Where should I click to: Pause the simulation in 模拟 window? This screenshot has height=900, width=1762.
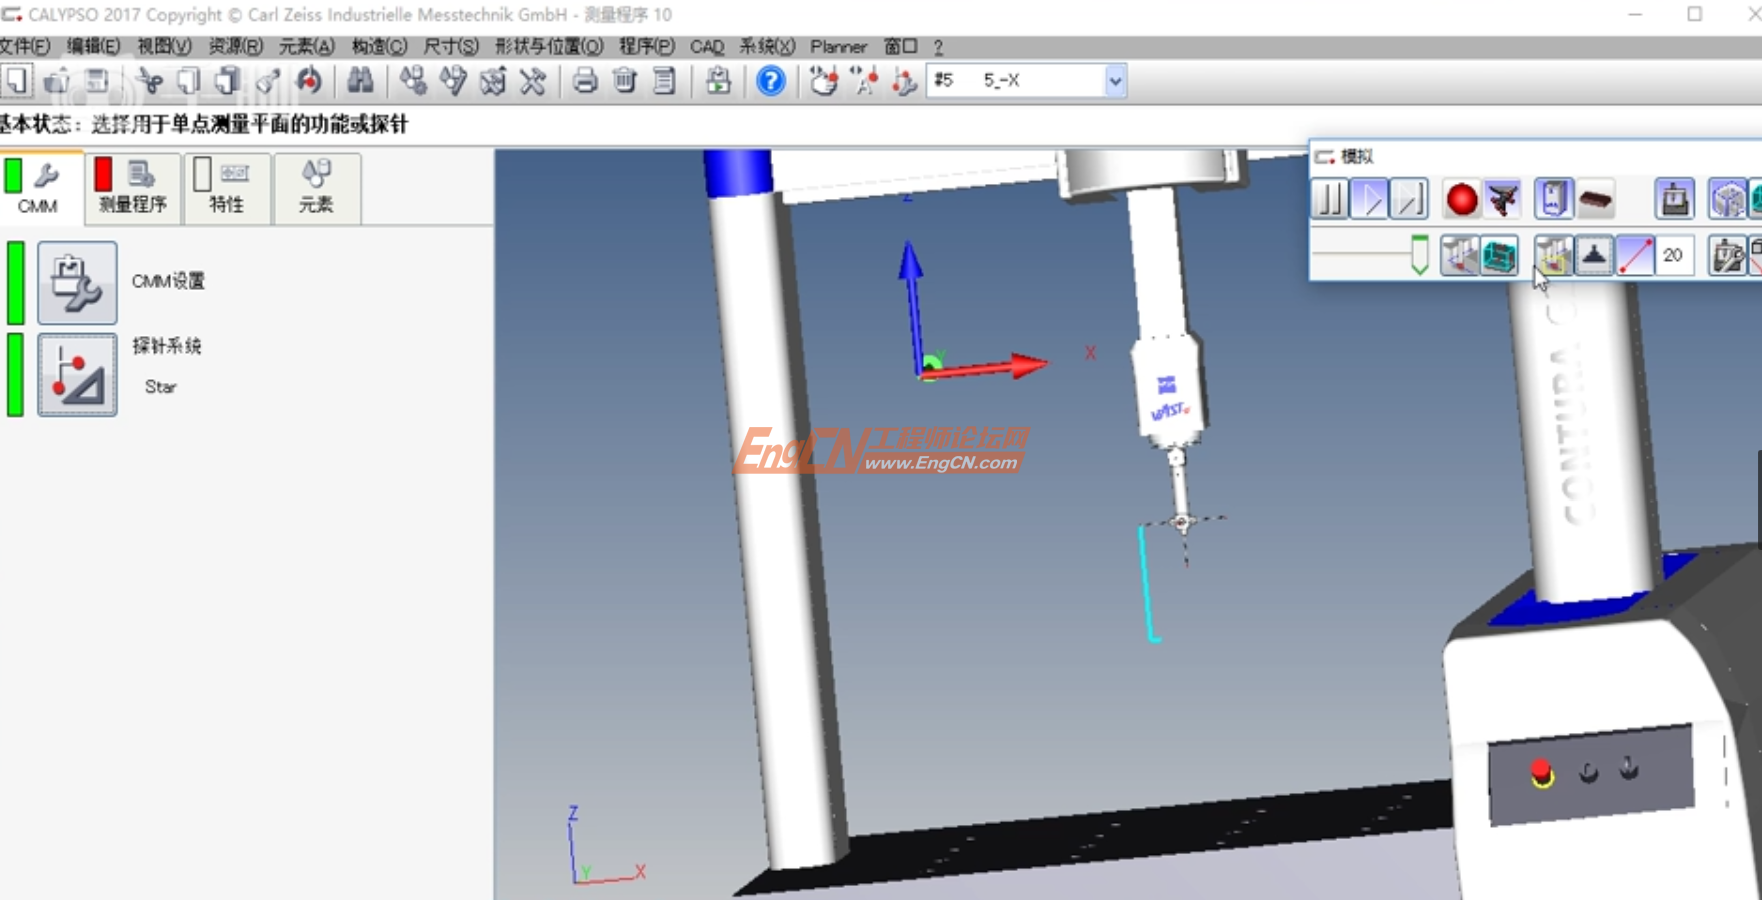coord(1330,199)
